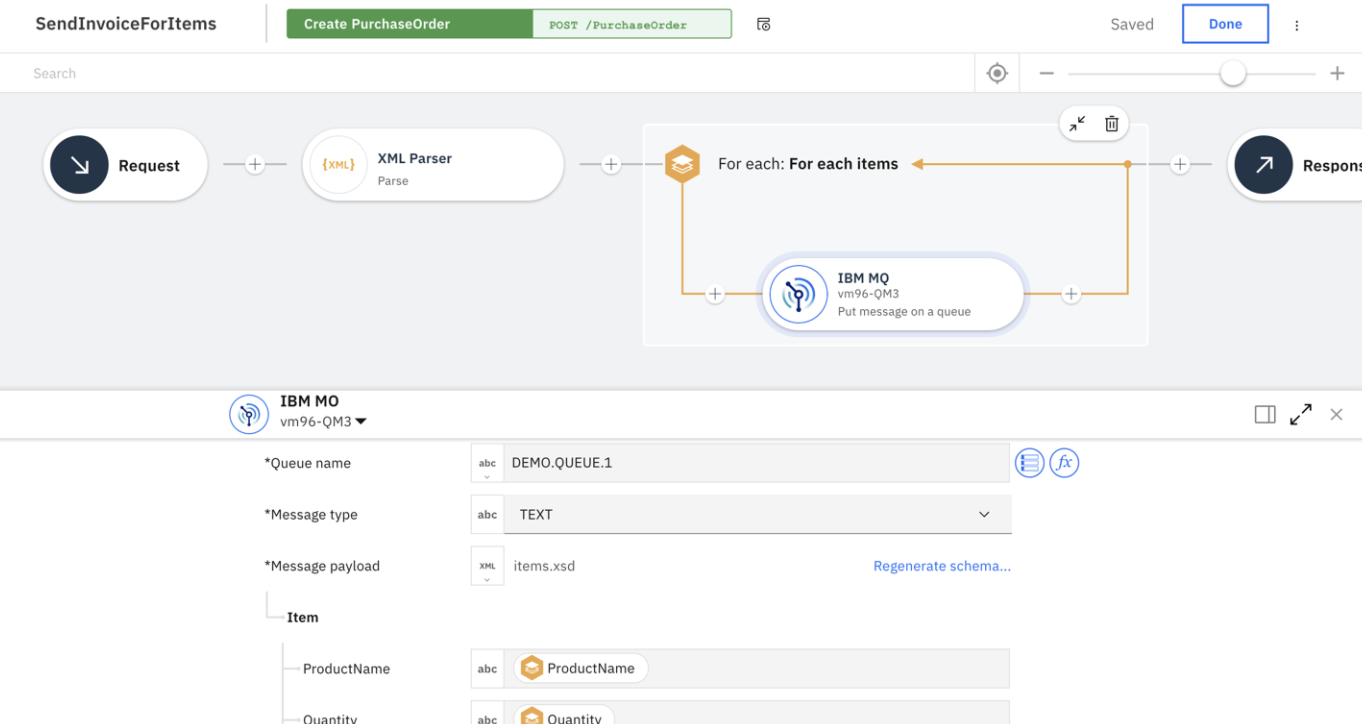Zoom out with the minus icon
The image size is (1362, 724).
(1046, 73)
